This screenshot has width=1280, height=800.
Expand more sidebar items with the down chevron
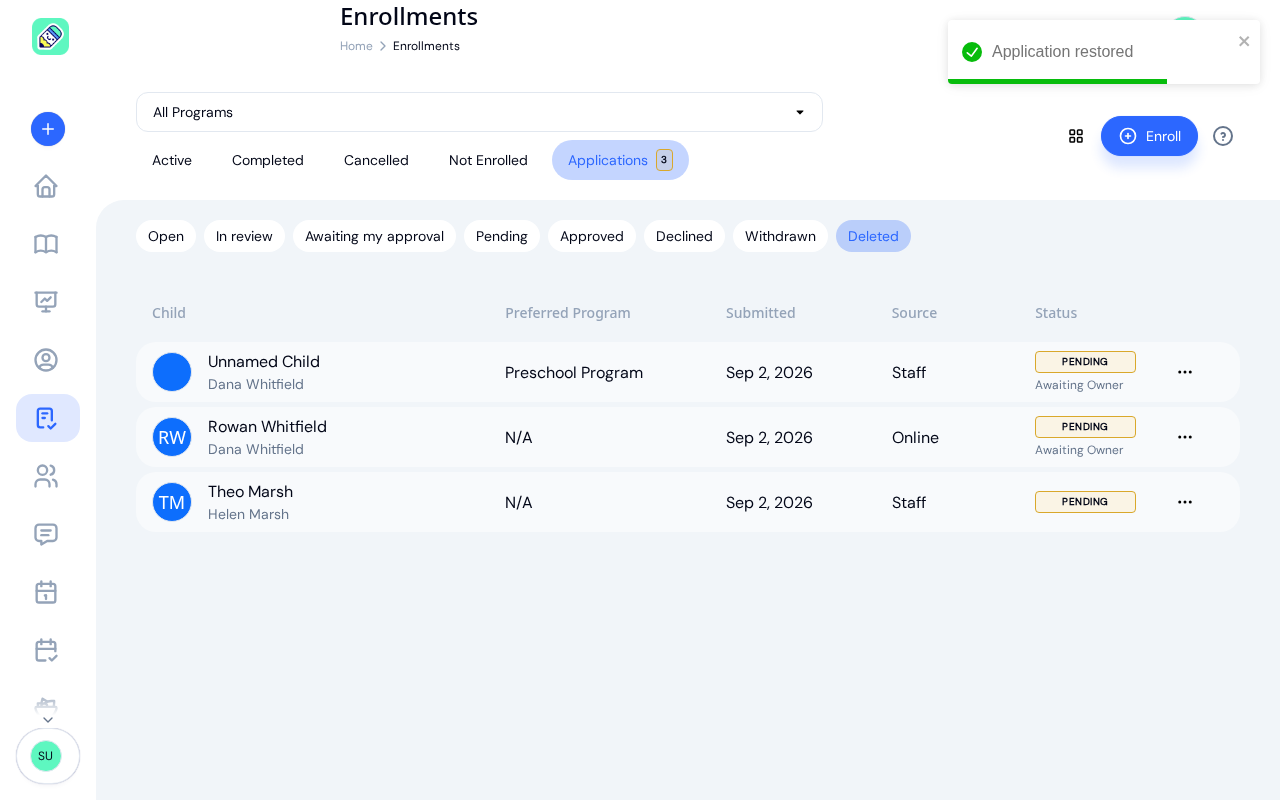point(48,720)
